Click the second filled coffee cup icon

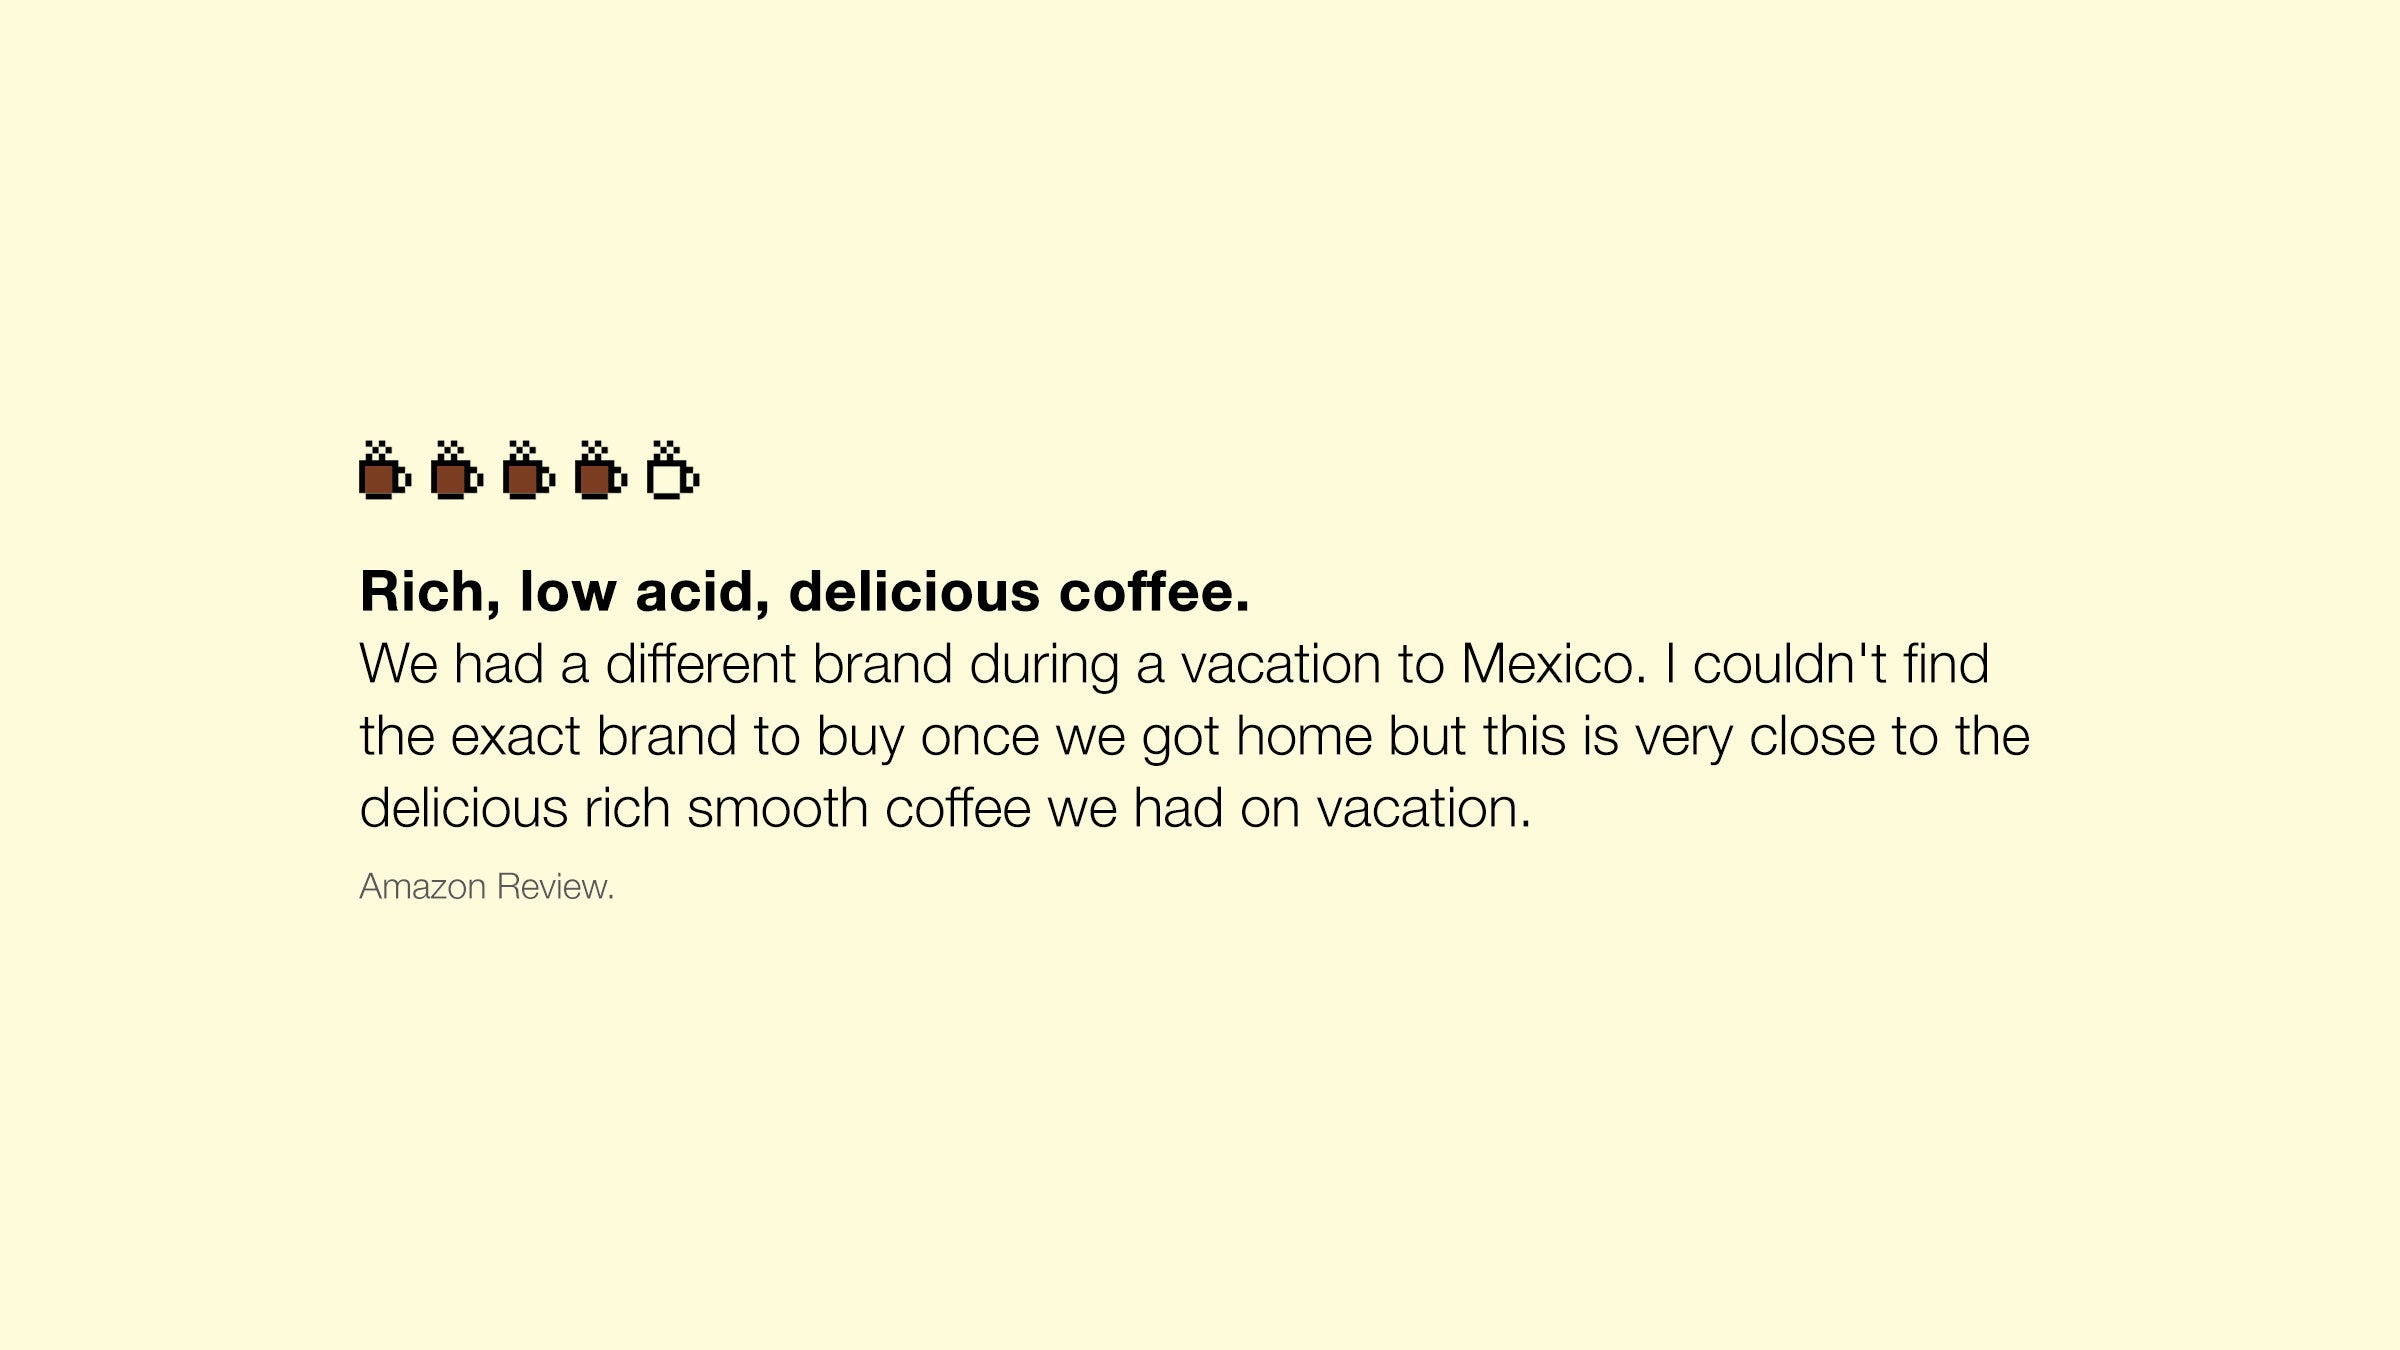point(456,472)
